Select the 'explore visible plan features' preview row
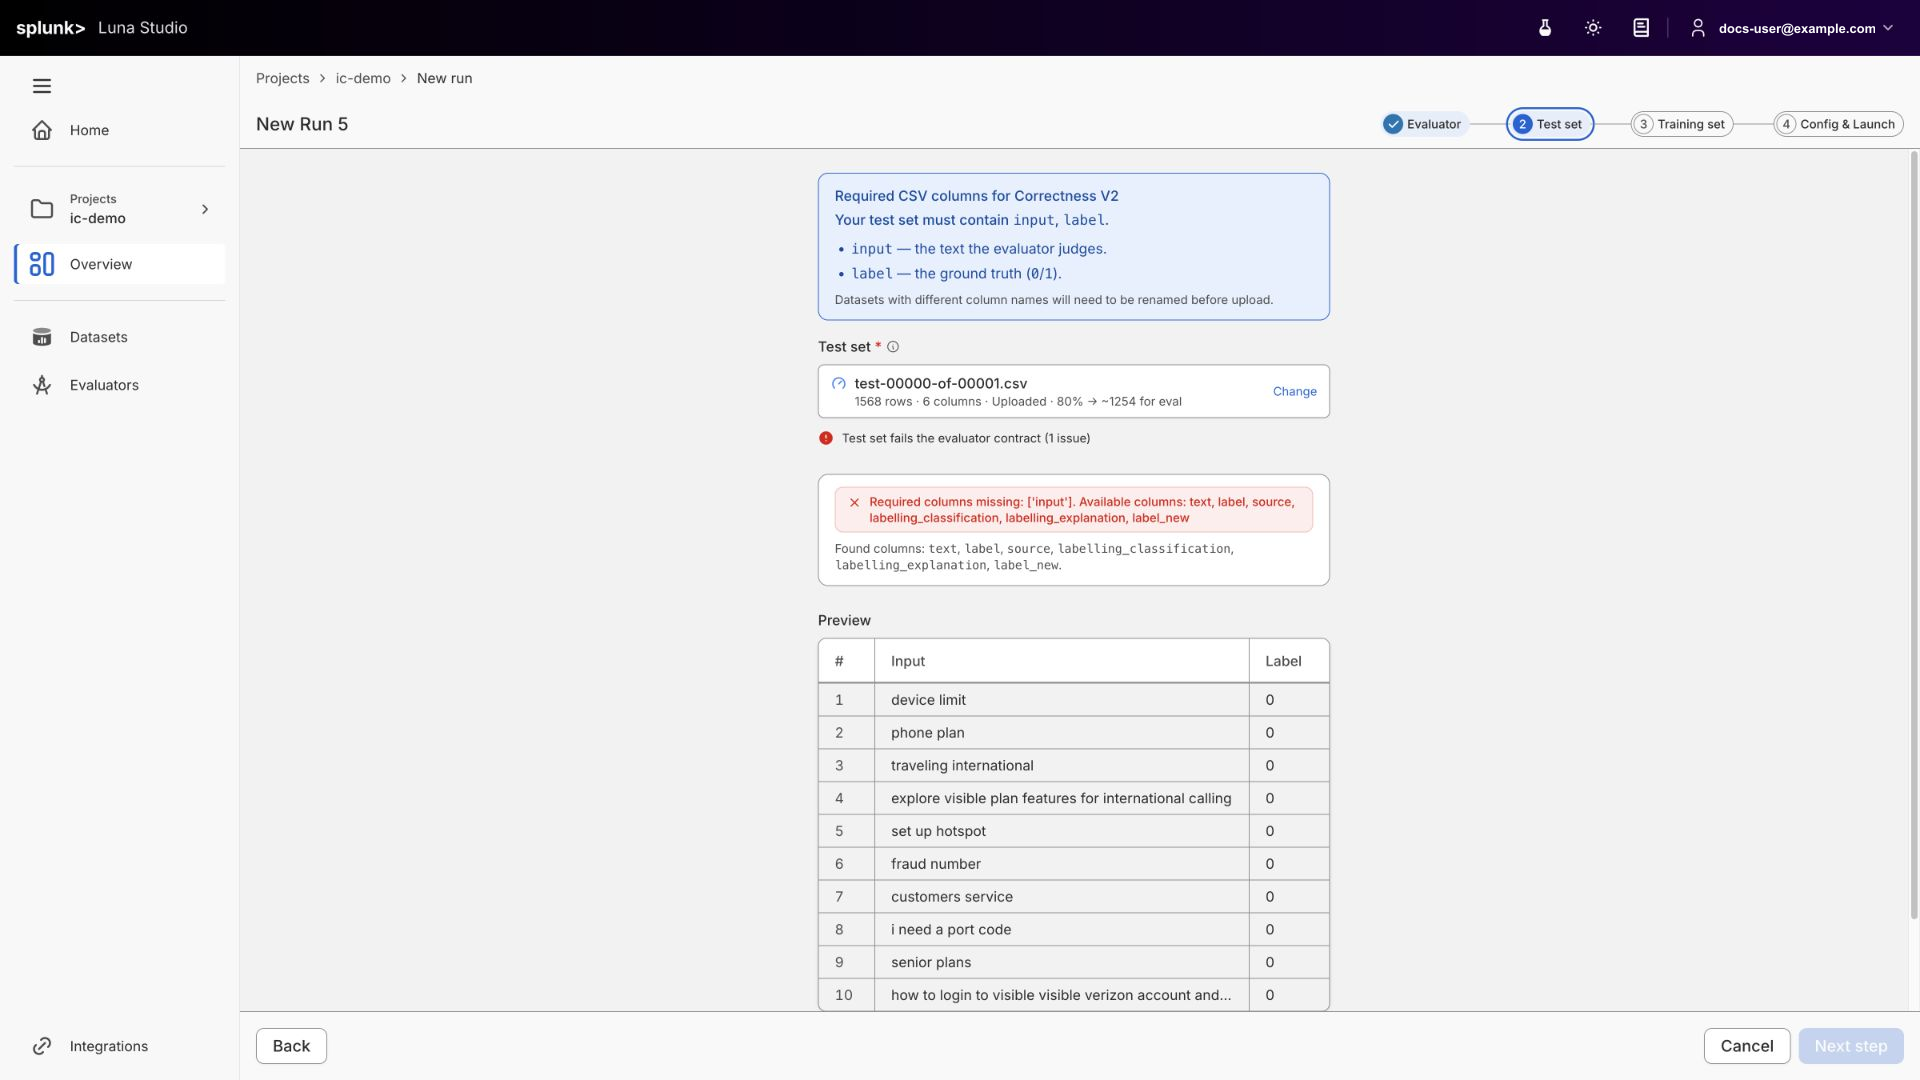This screenshot has height=1080, width=1920. pos(1073,799)
